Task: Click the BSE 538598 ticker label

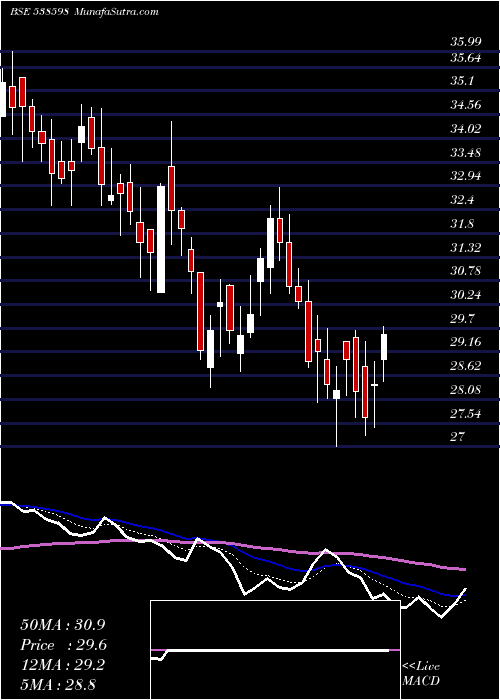Action: pyautogui.click(x=39, y=11)
